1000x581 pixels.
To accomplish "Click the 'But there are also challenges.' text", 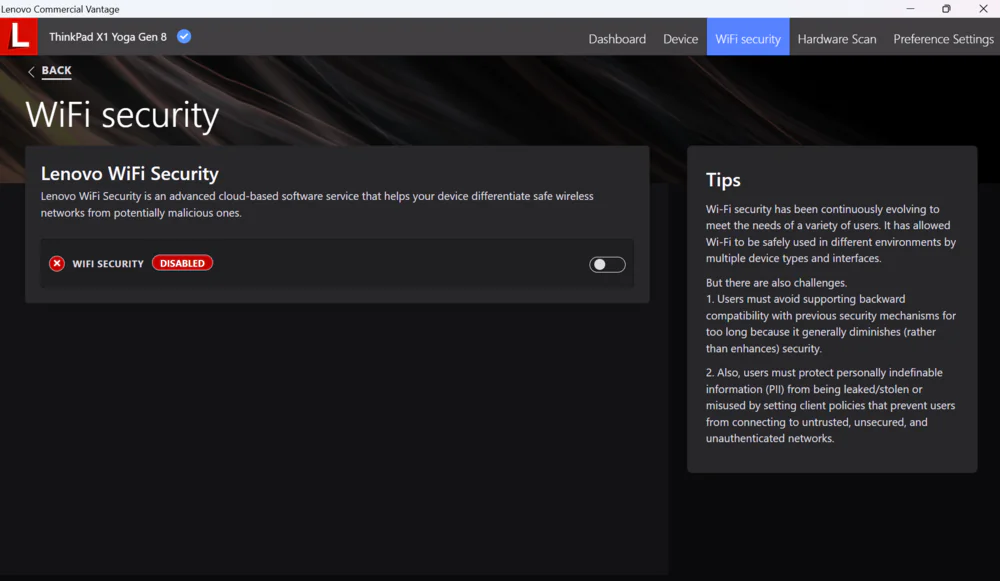I will 776,283.
